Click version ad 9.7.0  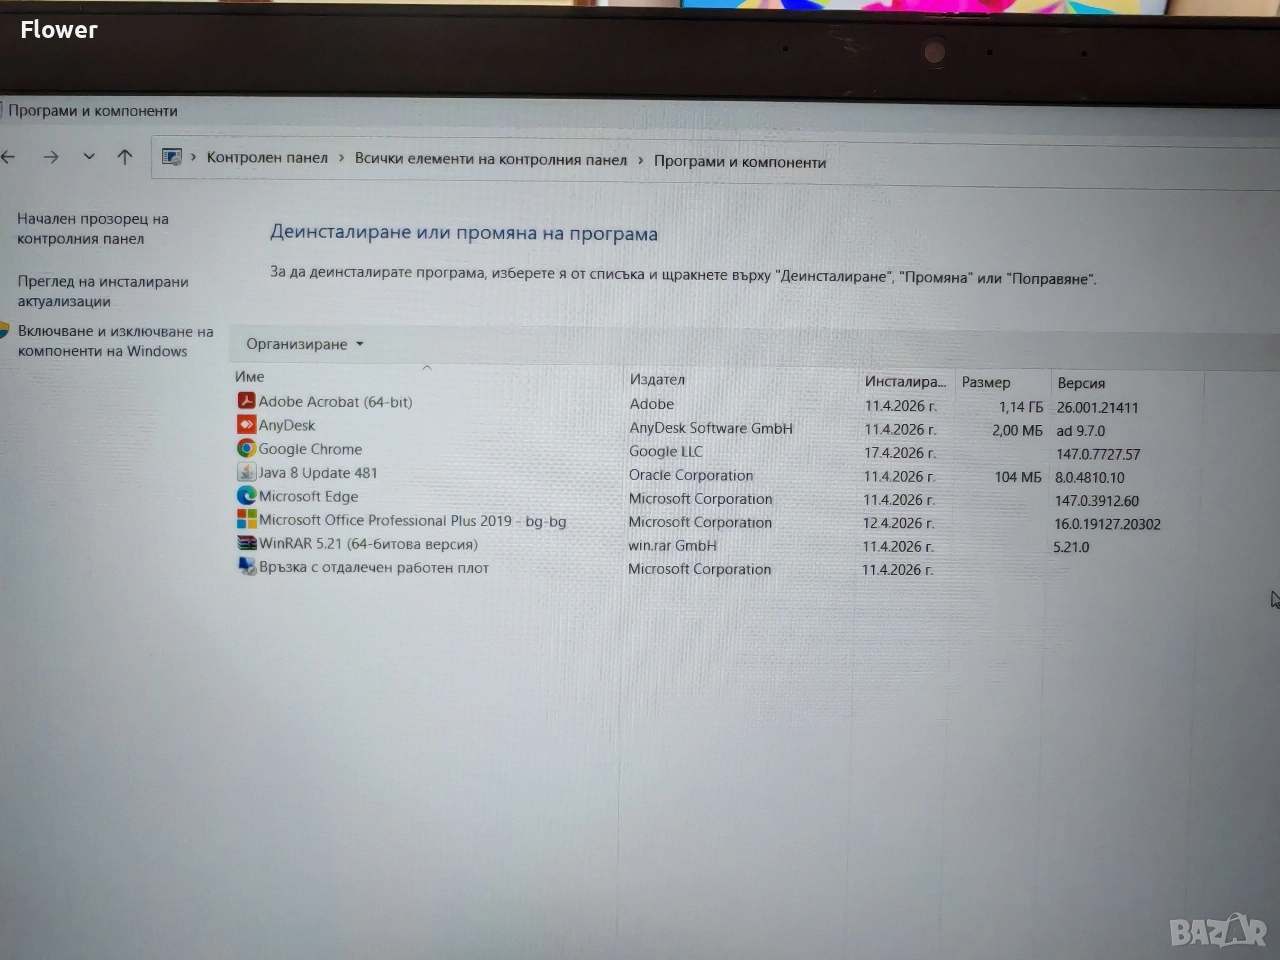pos(1081,431)
